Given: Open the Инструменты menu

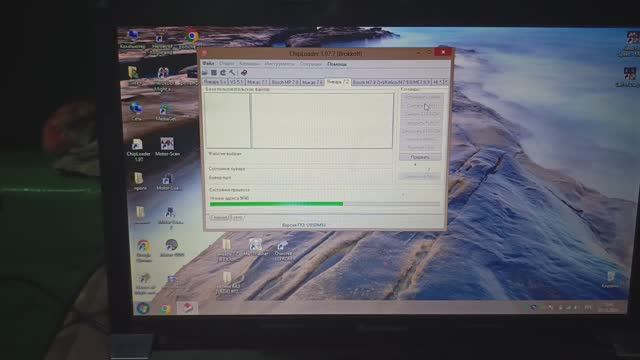Looking at the screenshot, I should [279, 64].
